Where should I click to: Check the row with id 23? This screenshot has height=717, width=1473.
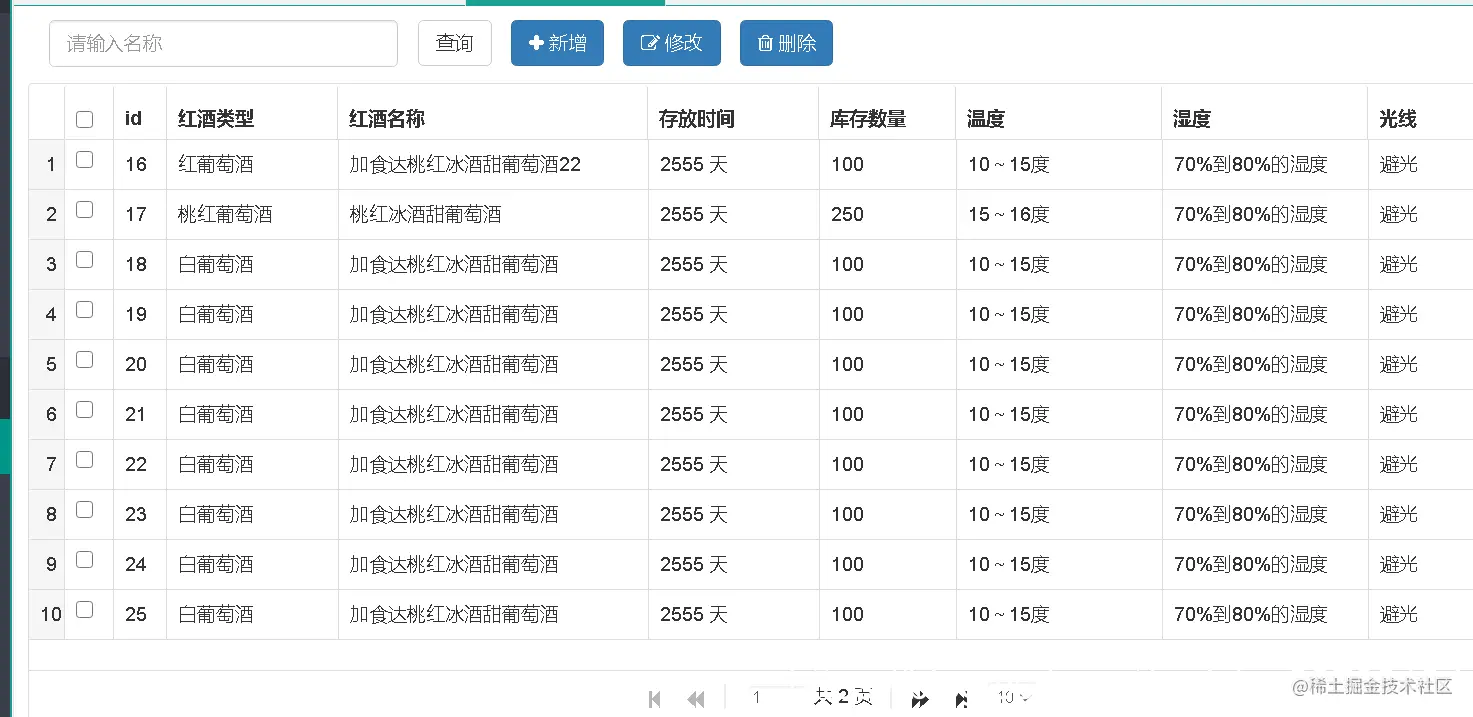[85, 510]
